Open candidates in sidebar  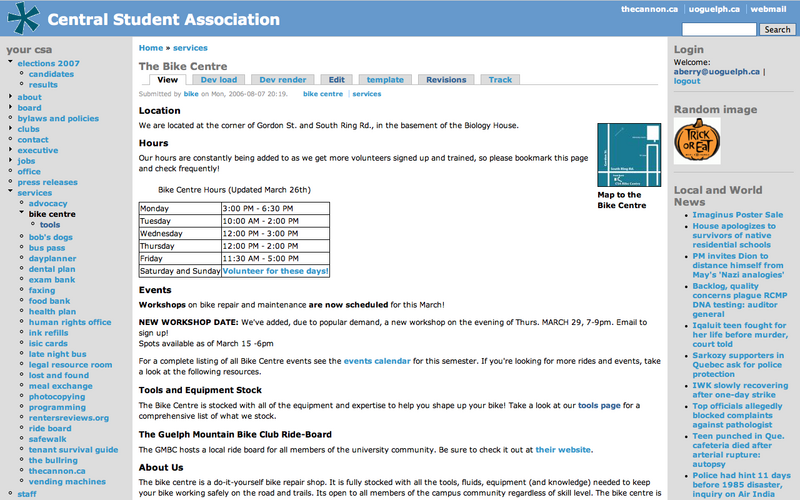51,74
